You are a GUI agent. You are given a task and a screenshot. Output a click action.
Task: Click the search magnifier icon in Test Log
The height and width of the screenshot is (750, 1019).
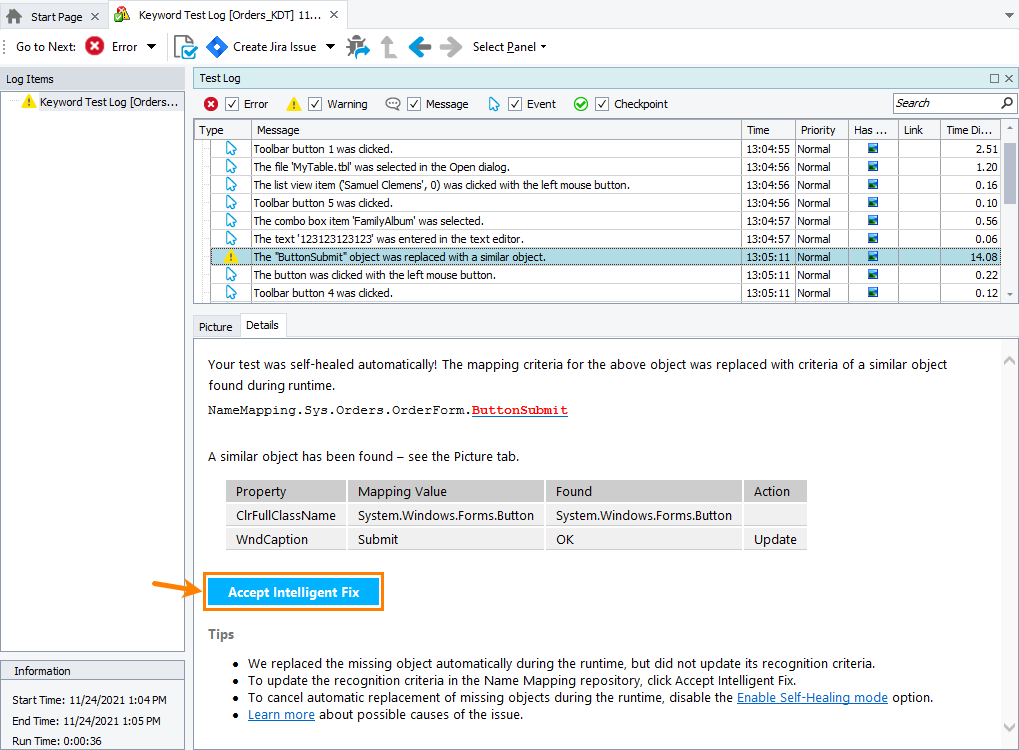[x=1007, y=103]
